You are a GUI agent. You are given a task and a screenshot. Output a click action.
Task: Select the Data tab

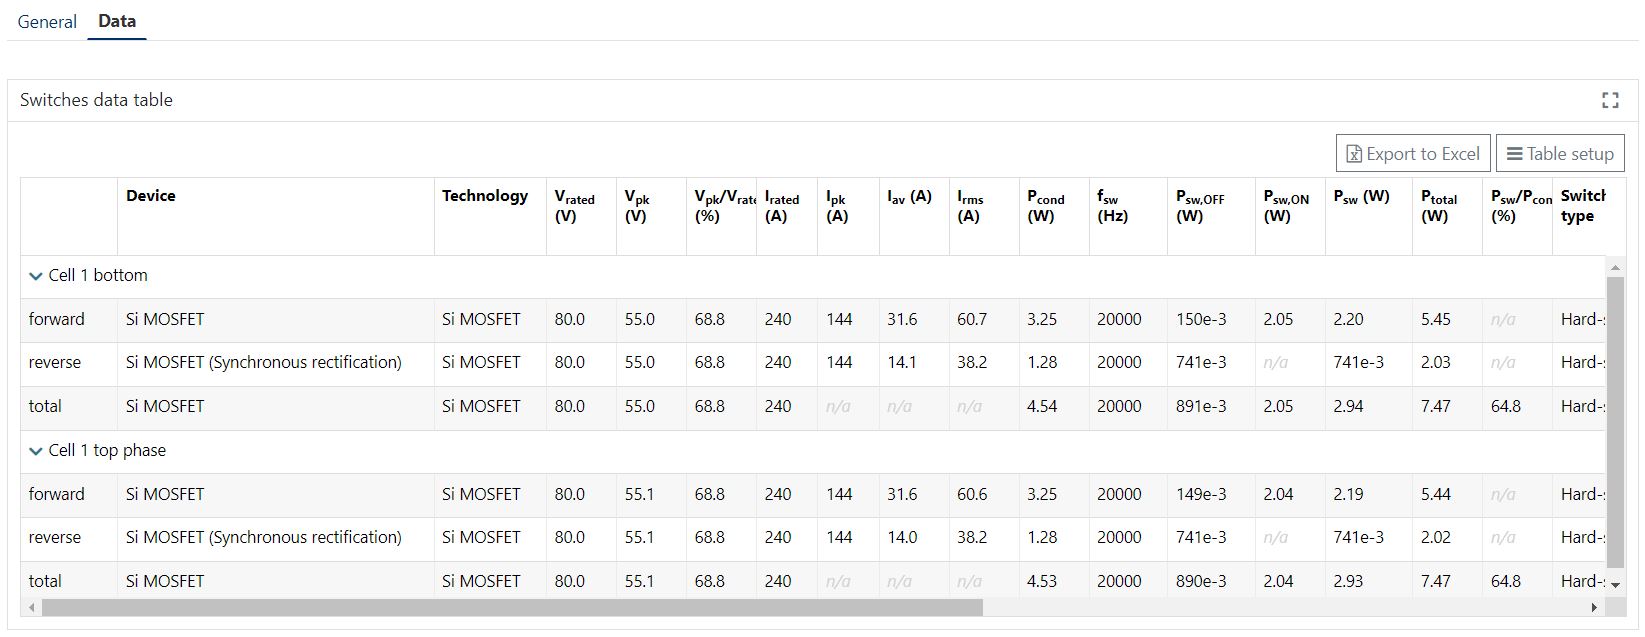pyautogui.click(x=117, y=21)
